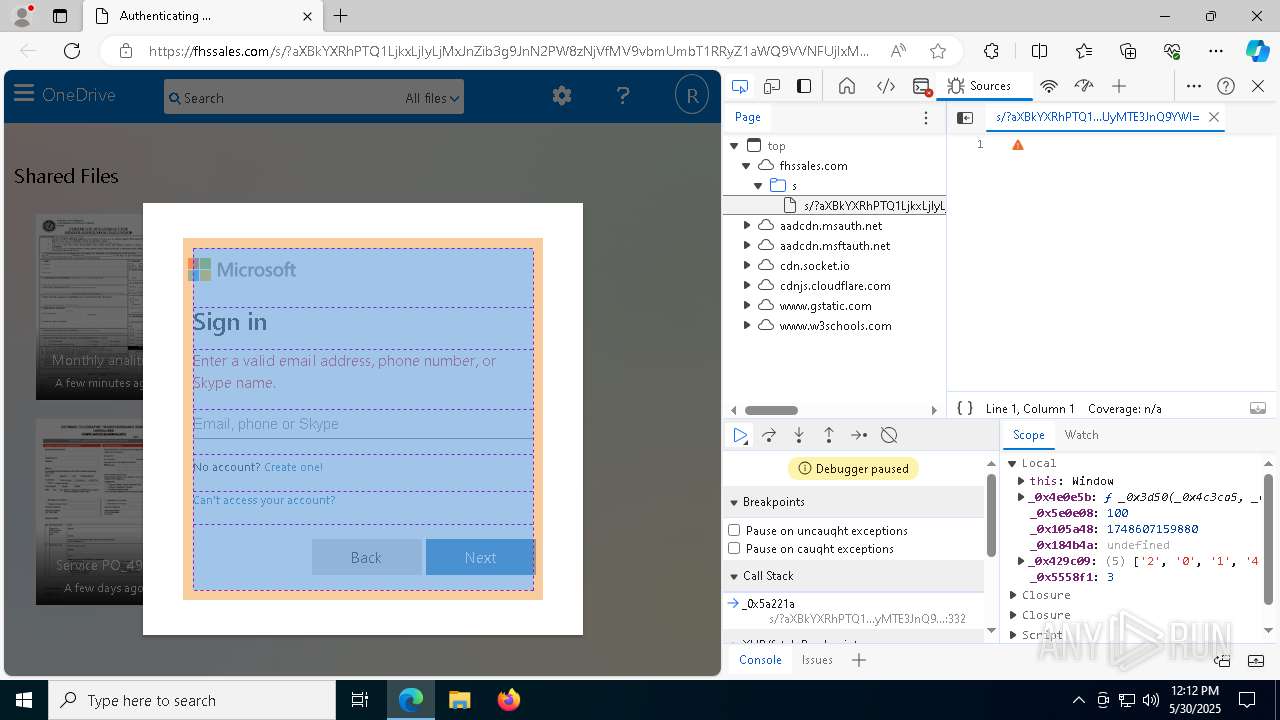Open DevTools customize and control menu

[1194, 86]
